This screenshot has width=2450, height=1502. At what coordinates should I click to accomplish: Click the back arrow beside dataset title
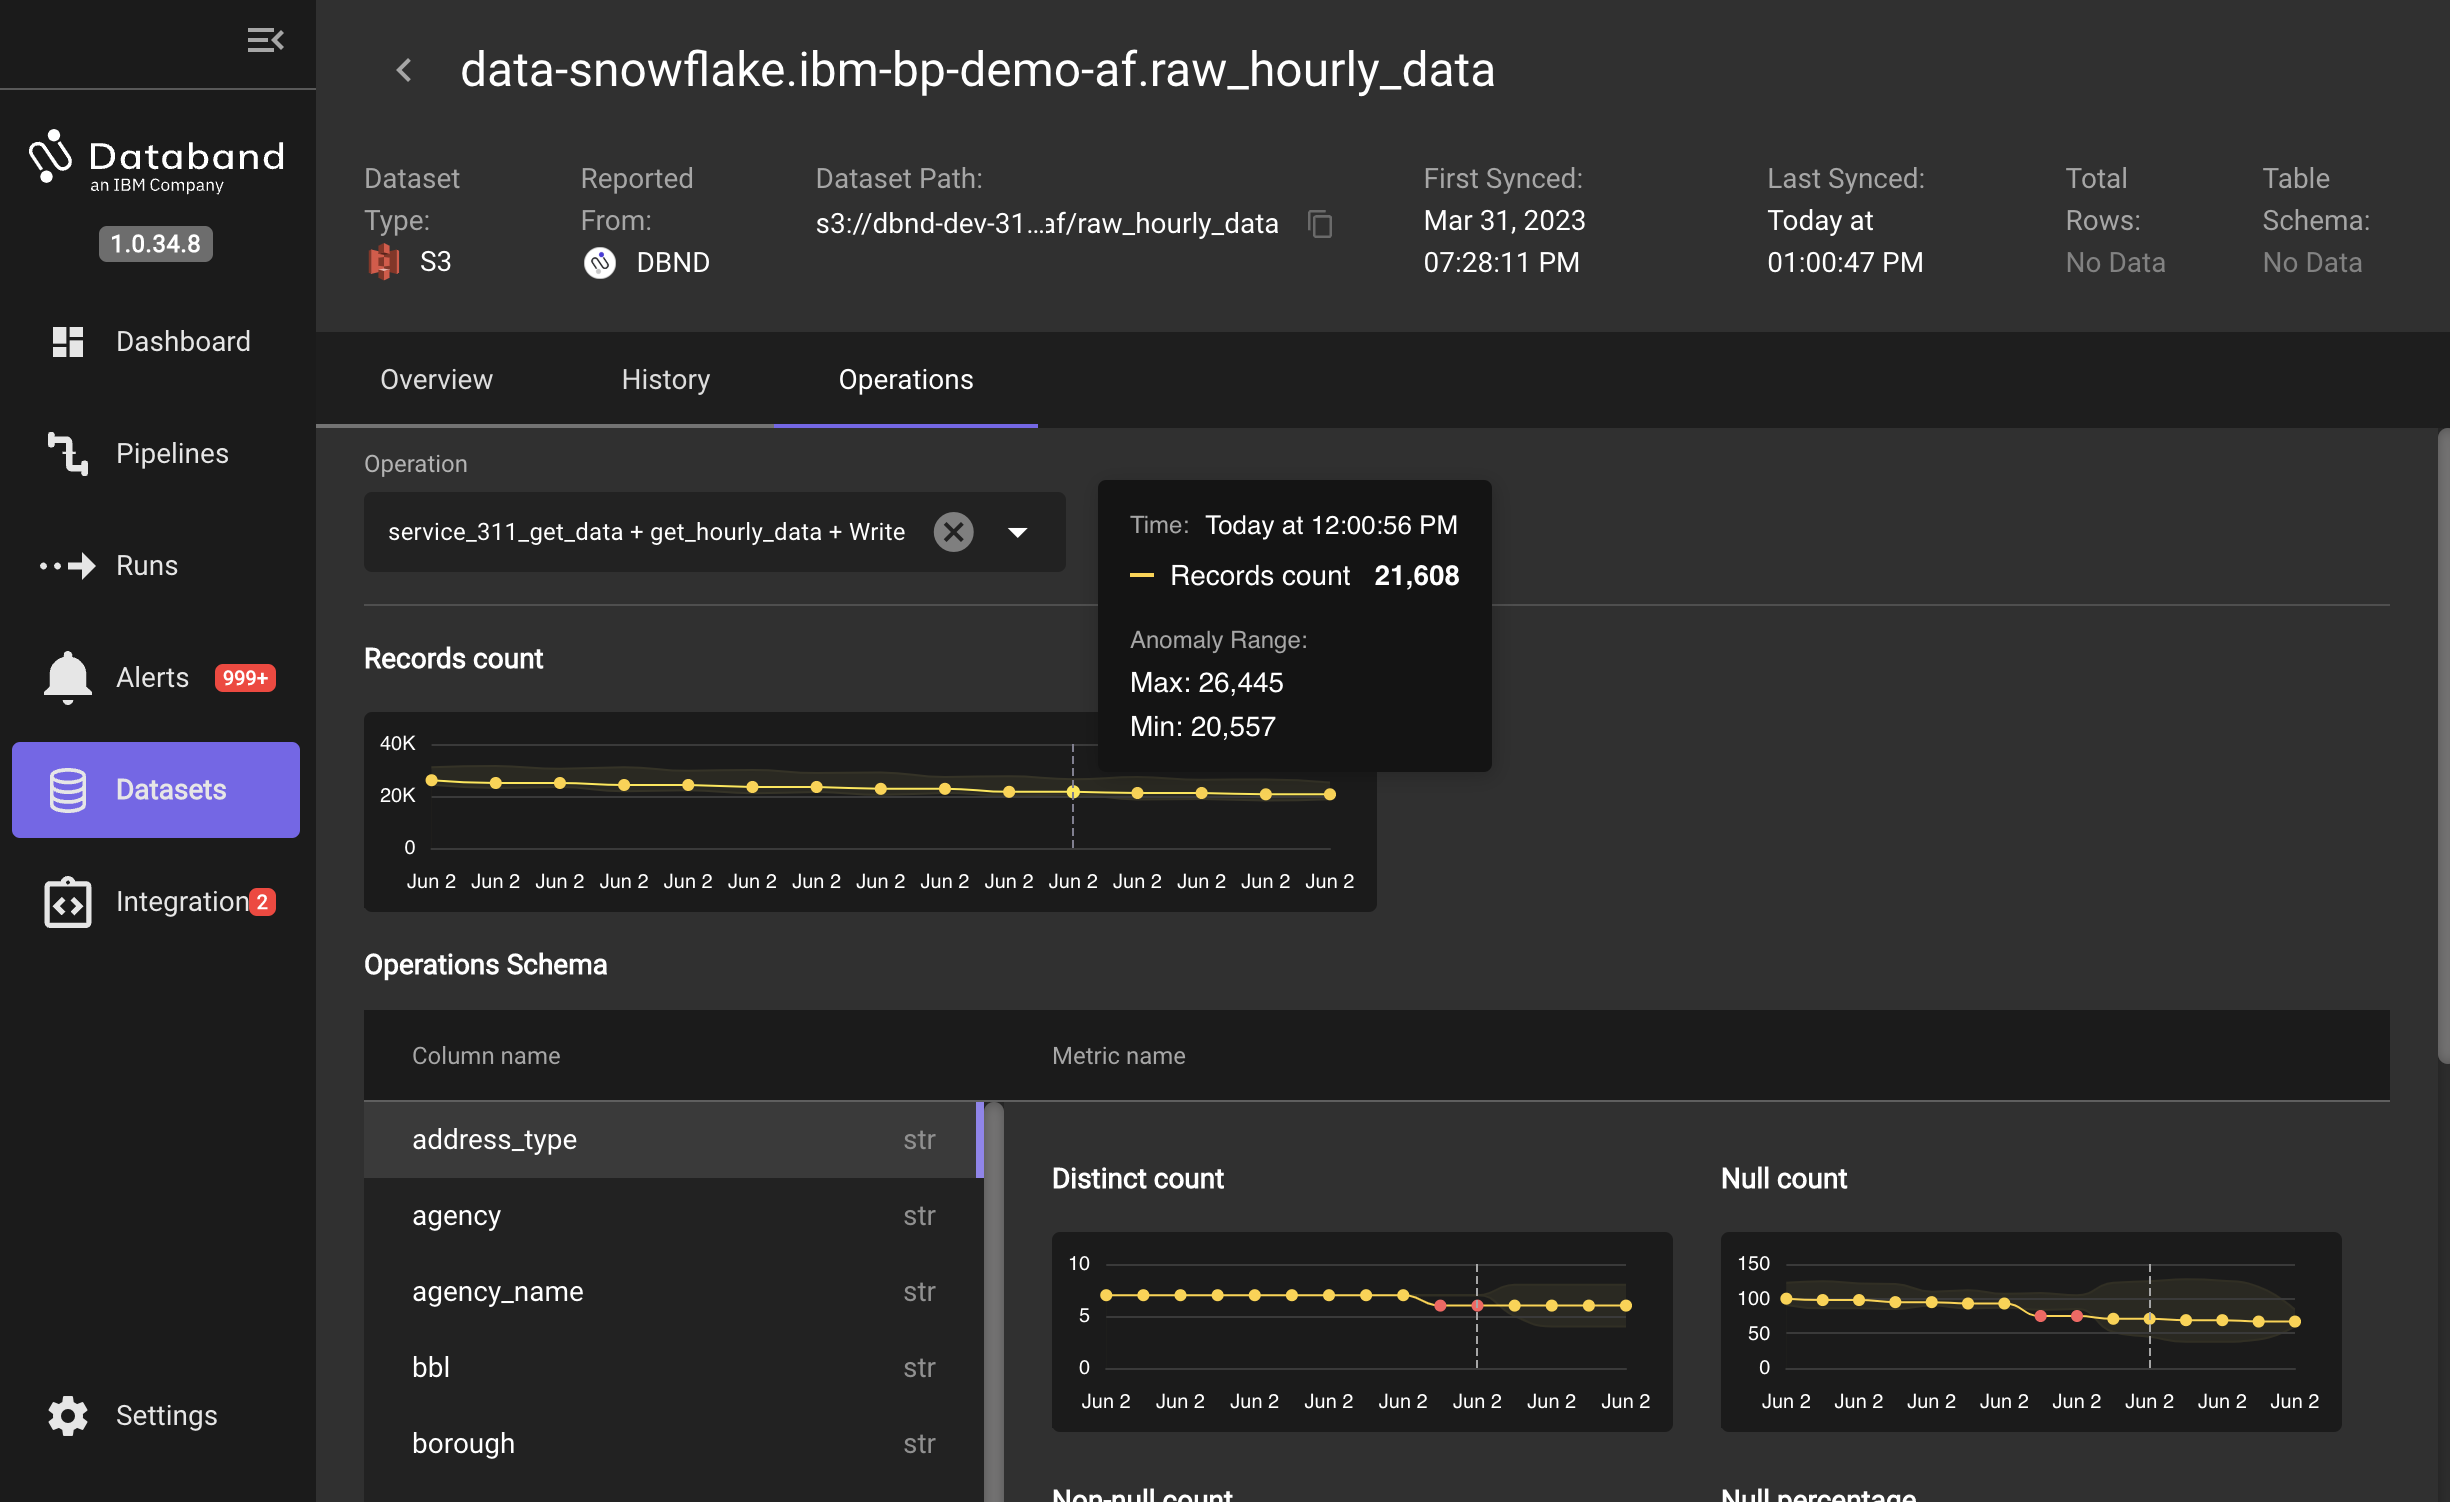404,70
